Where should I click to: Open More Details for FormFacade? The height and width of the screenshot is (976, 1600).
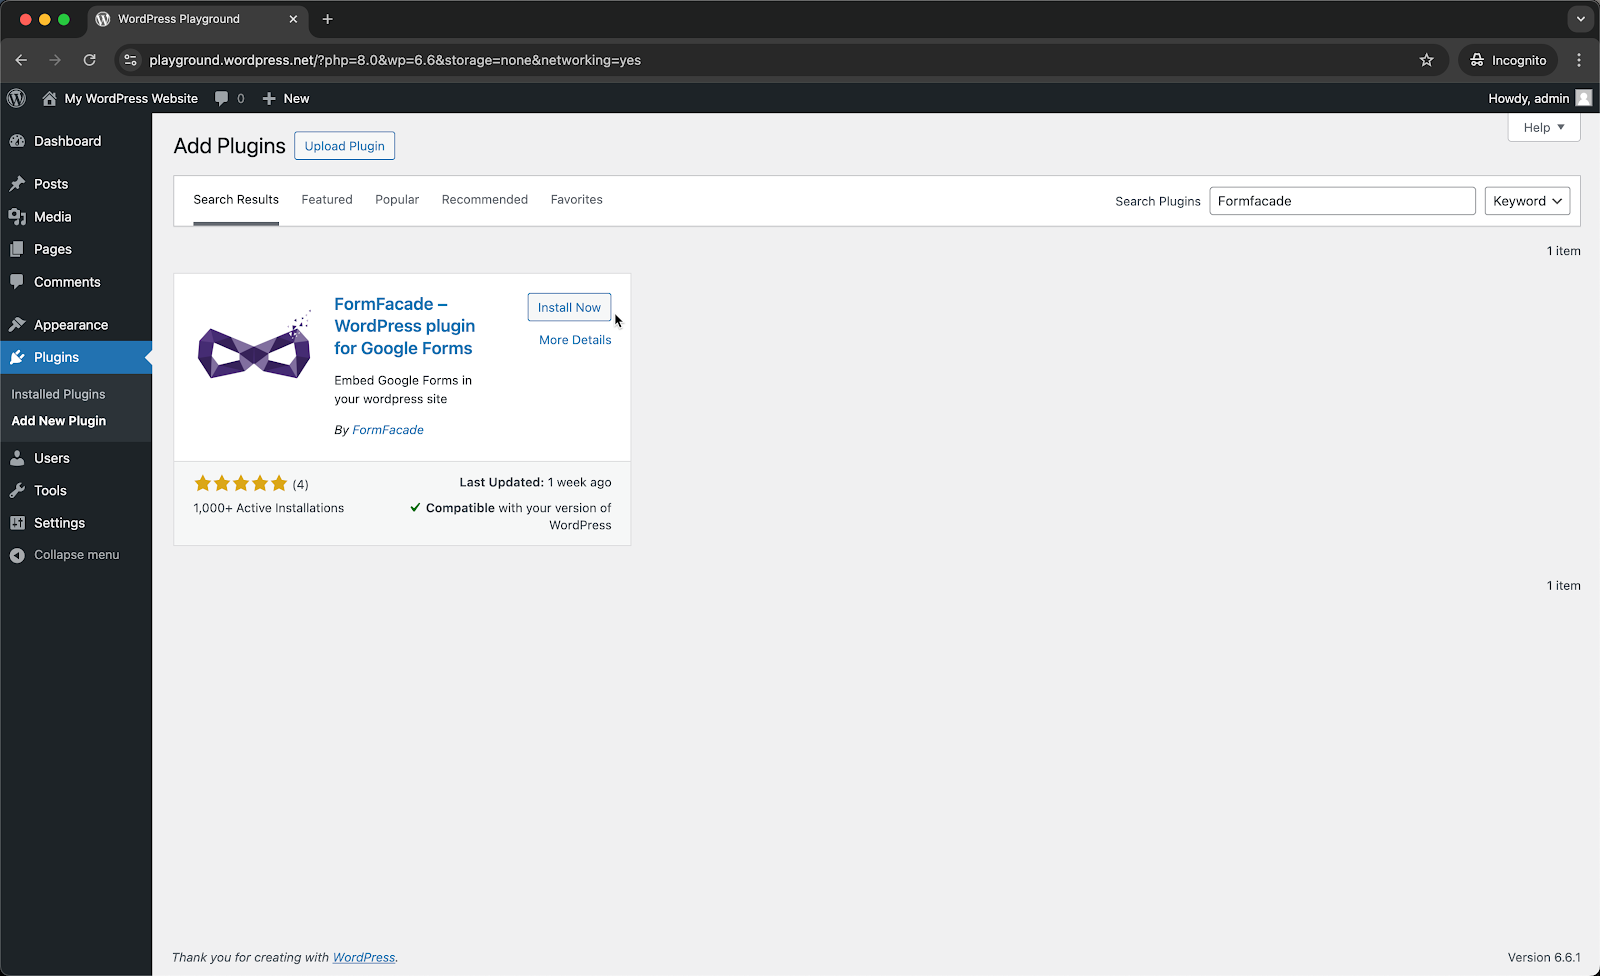pos(575,339)
